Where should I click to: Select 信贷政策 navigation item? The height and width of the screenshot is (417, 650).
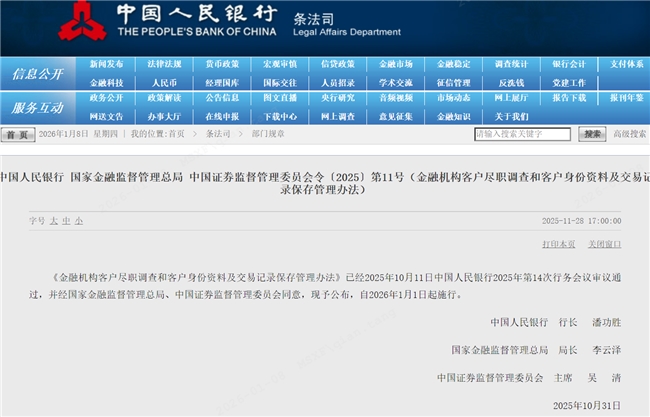tap(338, 64)
